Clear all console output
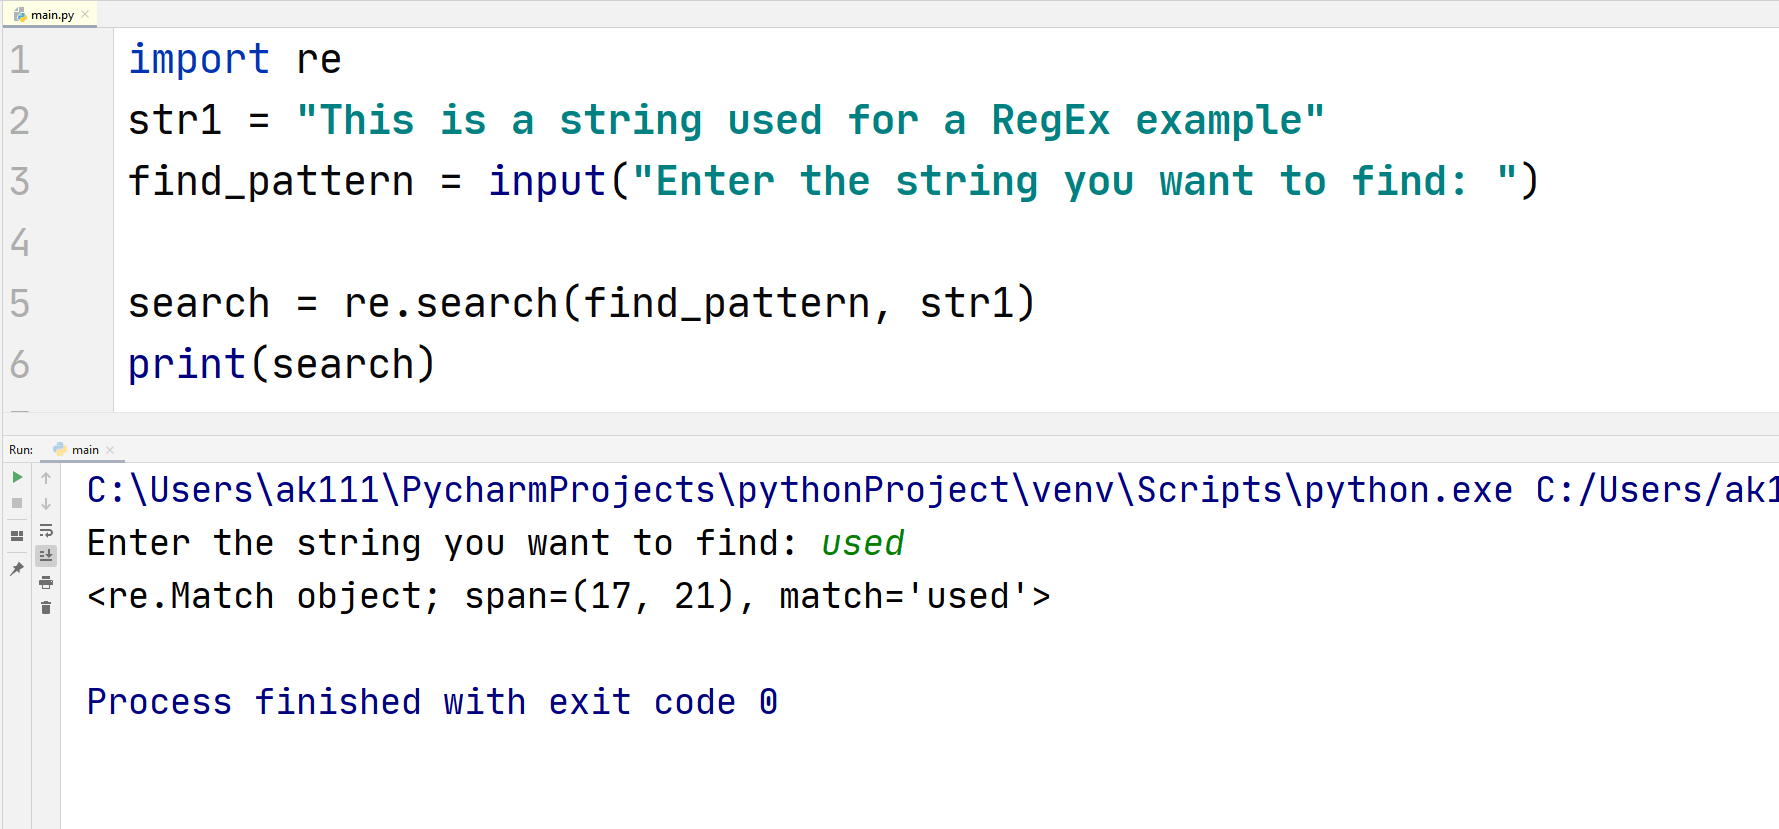This screenshot has width=1779, height=829. [46, 607]
